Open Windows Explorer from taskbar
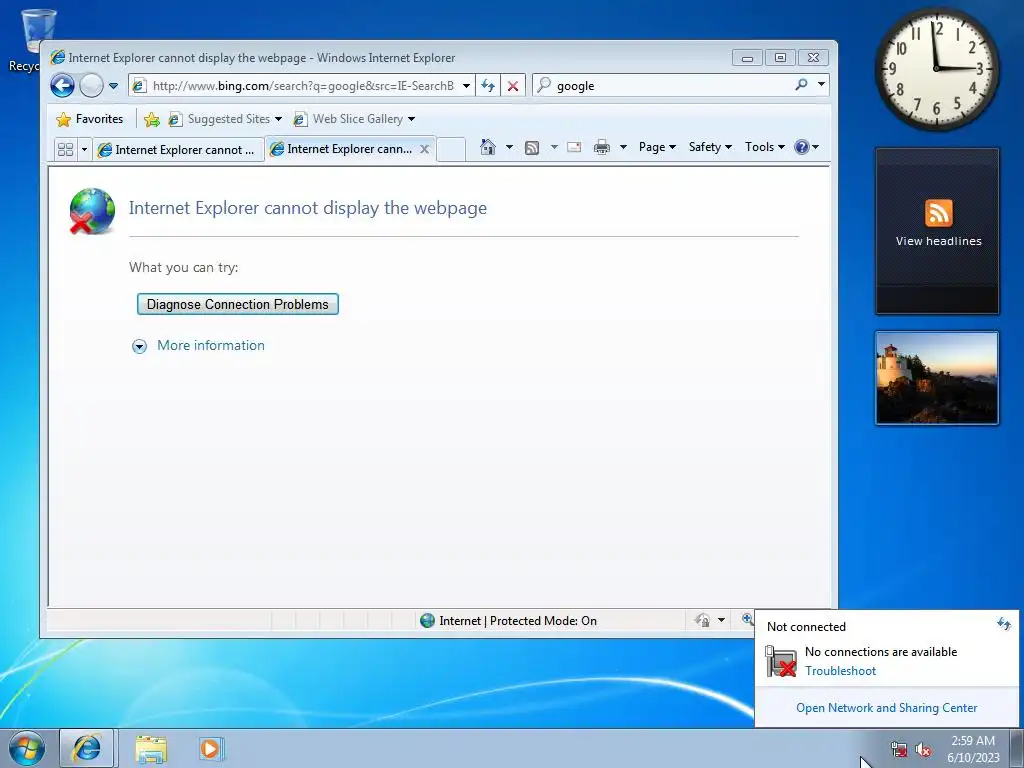The height and width of the screenshot is (768, 1024). pos(151,749)
